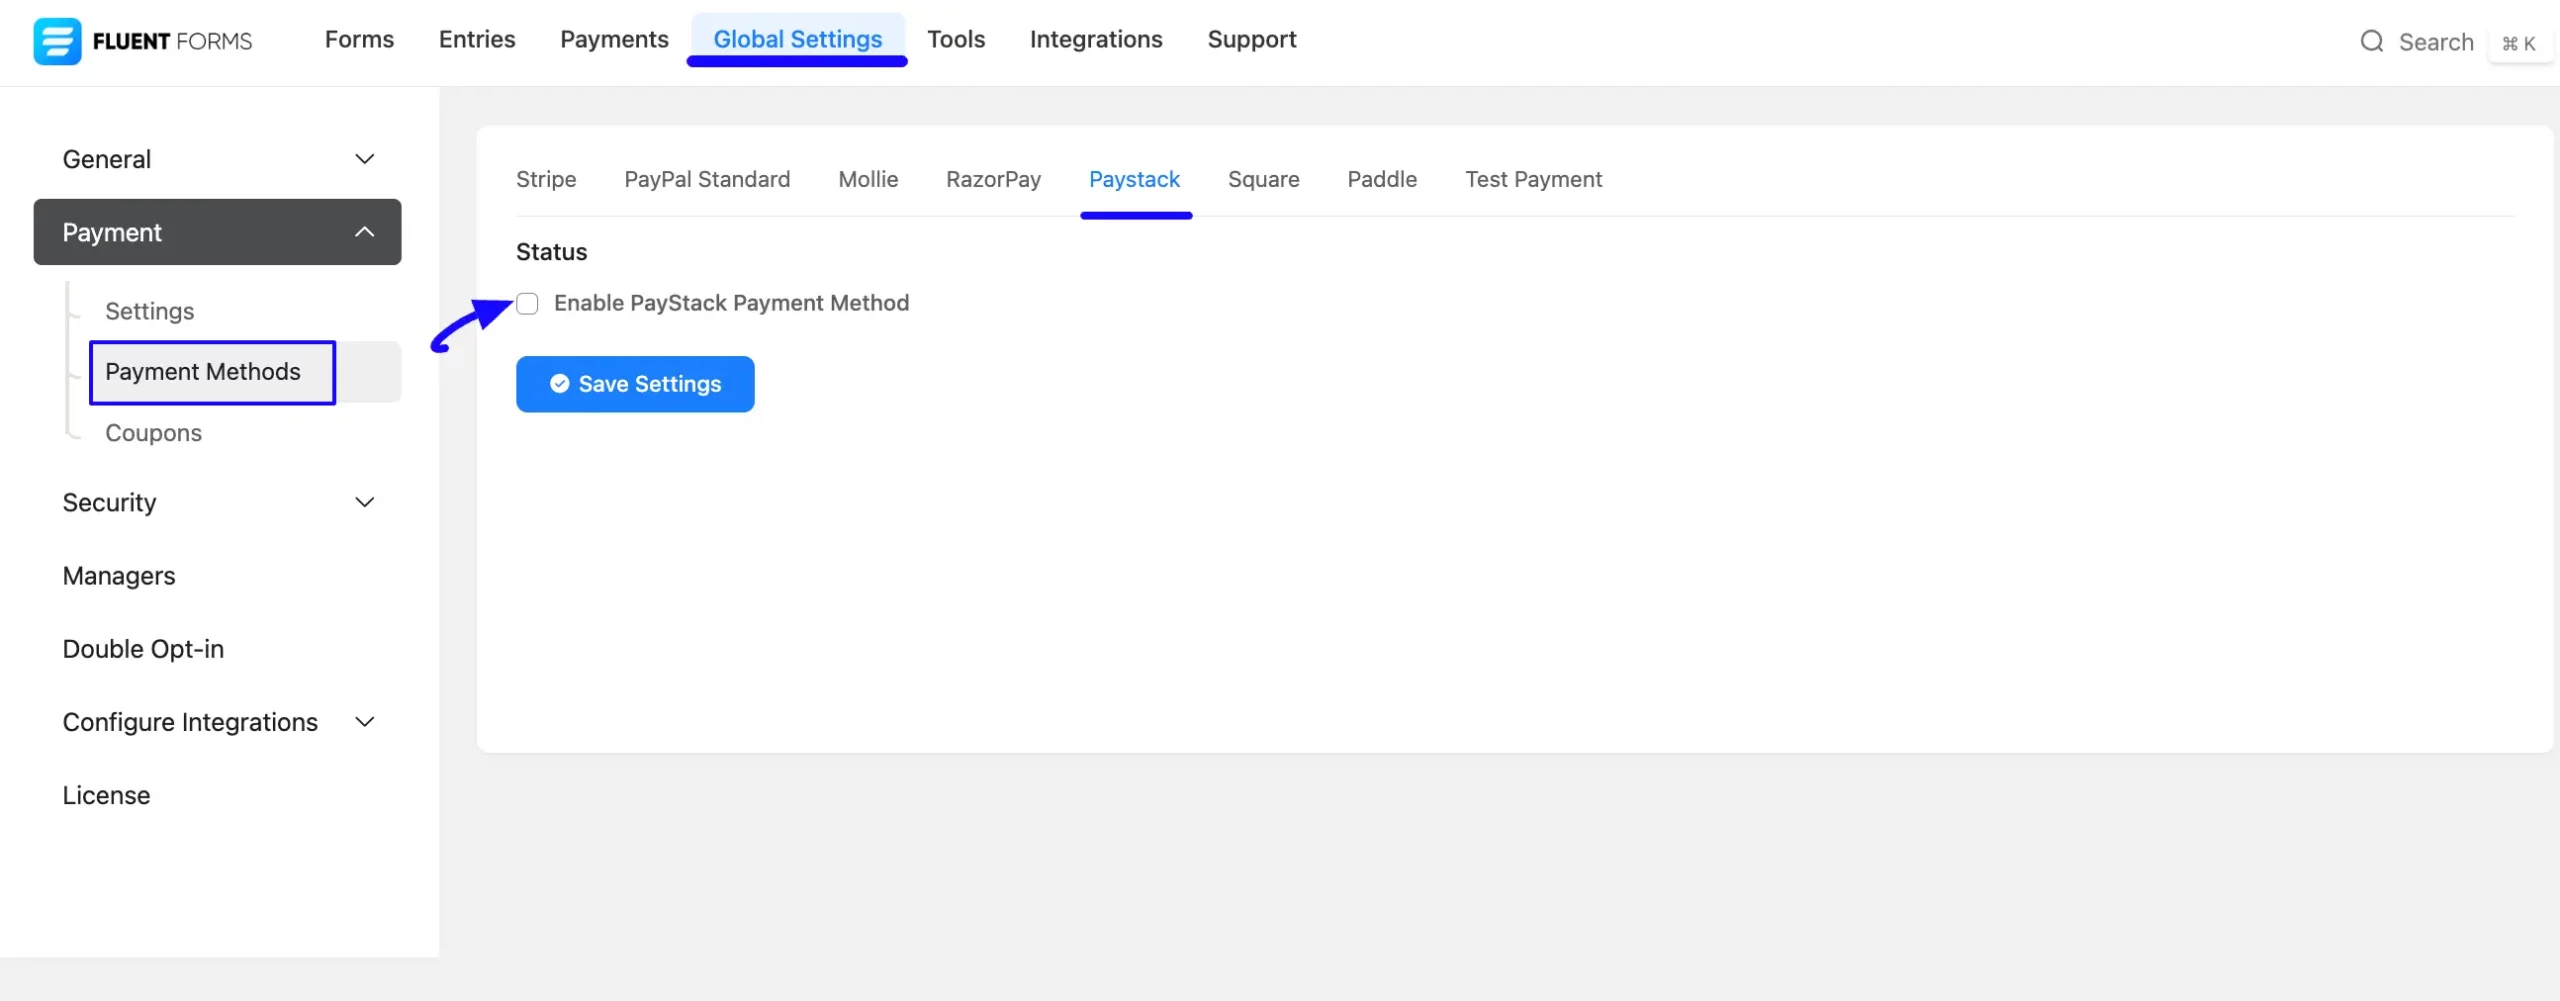
Task: Click the Search field in header
Action: coord(2436,42)
